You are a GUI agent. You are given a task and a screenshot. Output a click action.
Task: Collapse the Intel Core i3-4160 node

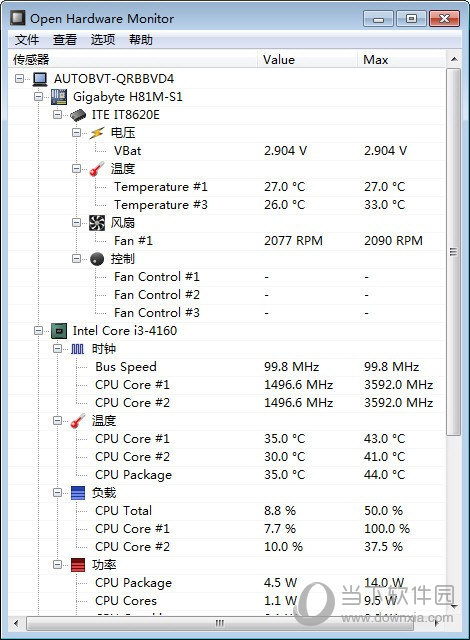coord(38,331)
